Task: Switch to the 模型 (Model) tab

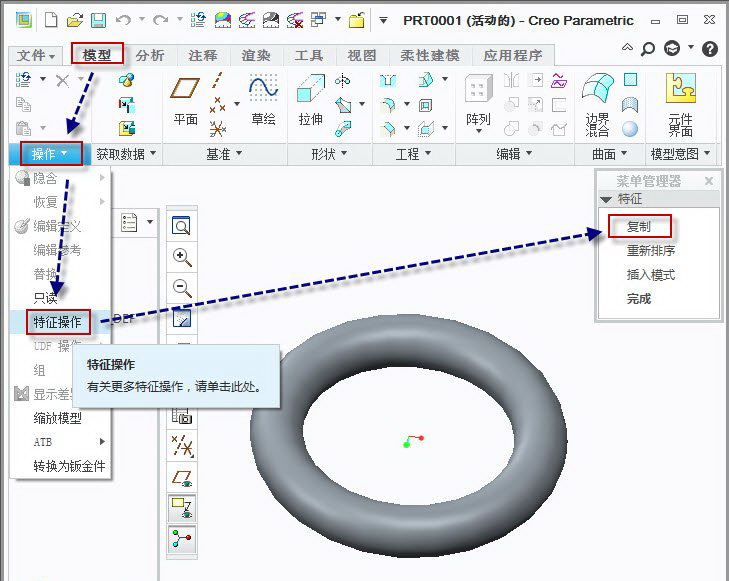Action: 97,55
